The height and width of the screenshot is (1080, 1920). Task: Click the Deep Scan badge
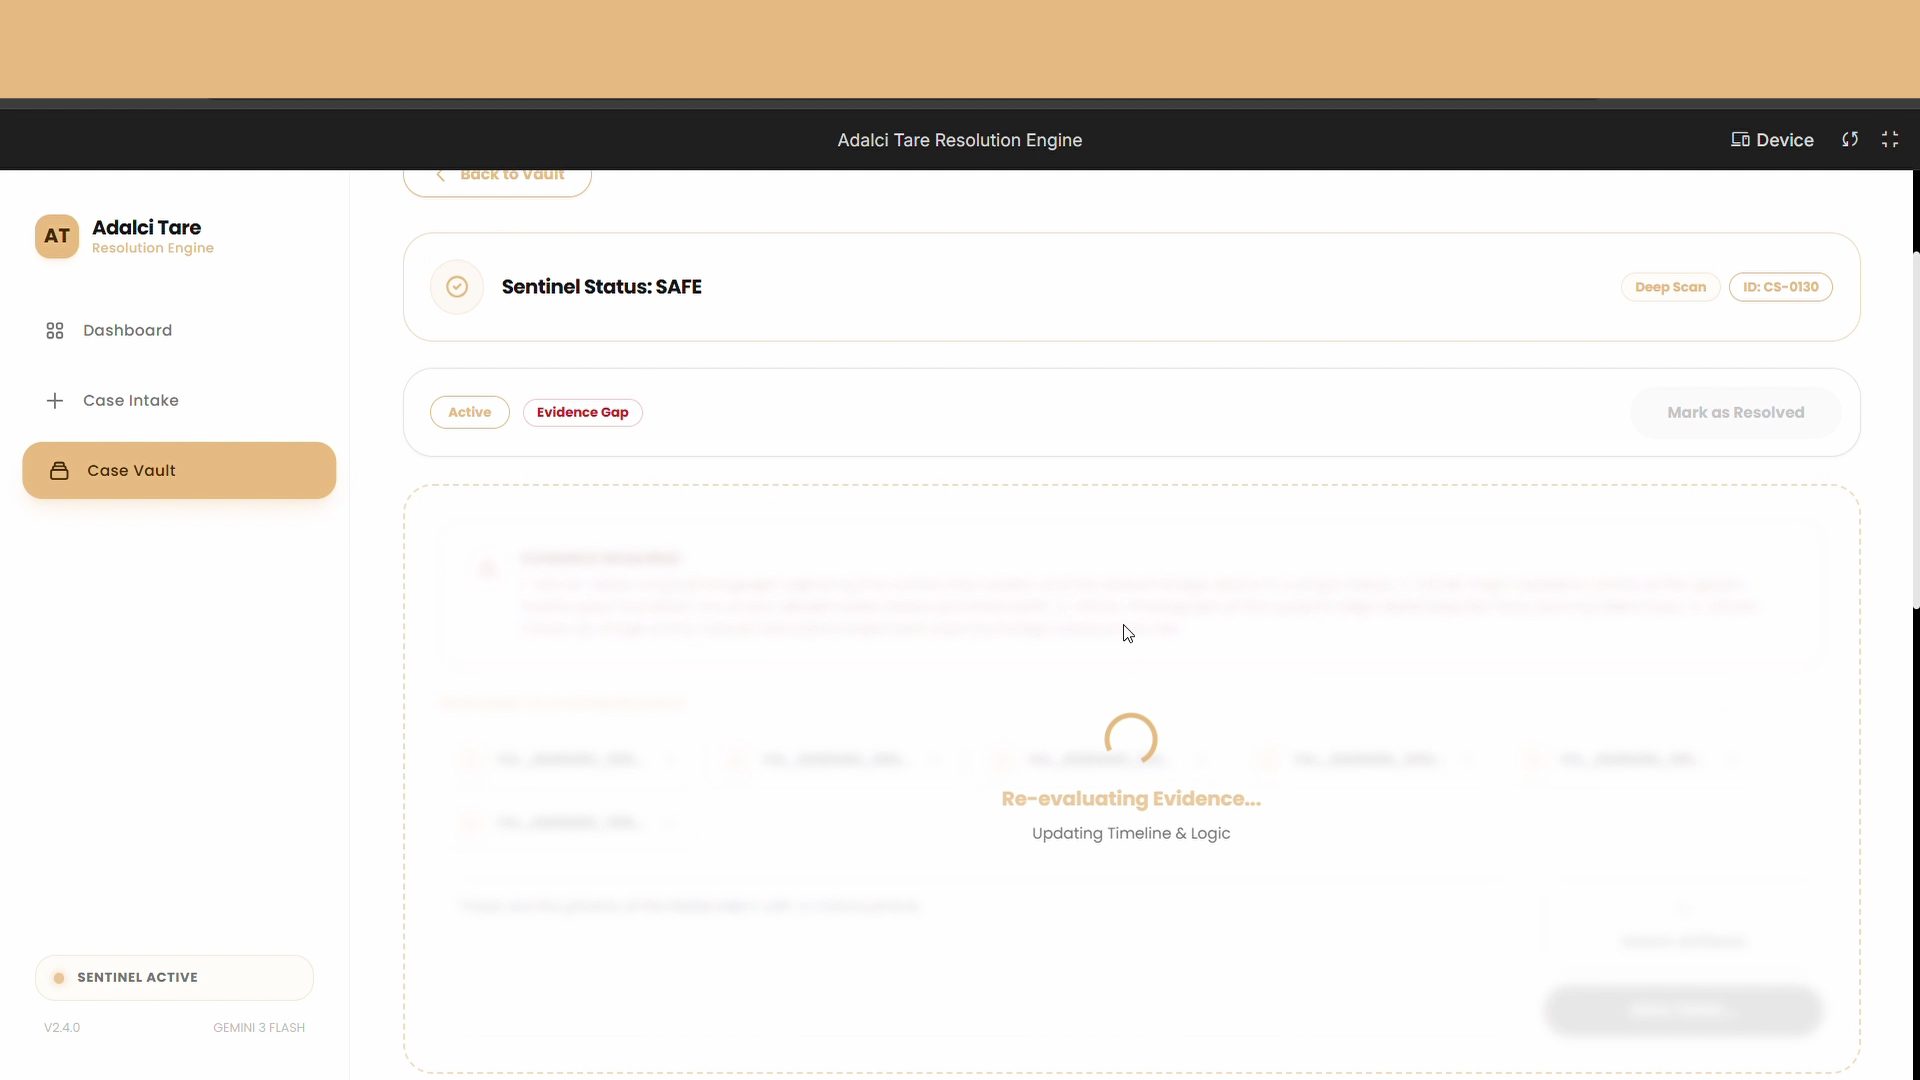(1670, 287)
